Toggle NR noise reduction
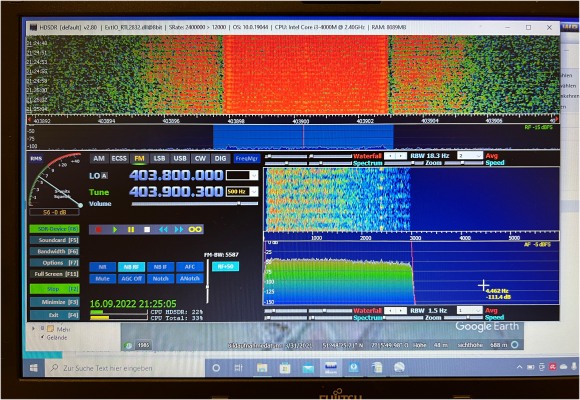Viewport: 580px width, 400px height. coord(102,267)
